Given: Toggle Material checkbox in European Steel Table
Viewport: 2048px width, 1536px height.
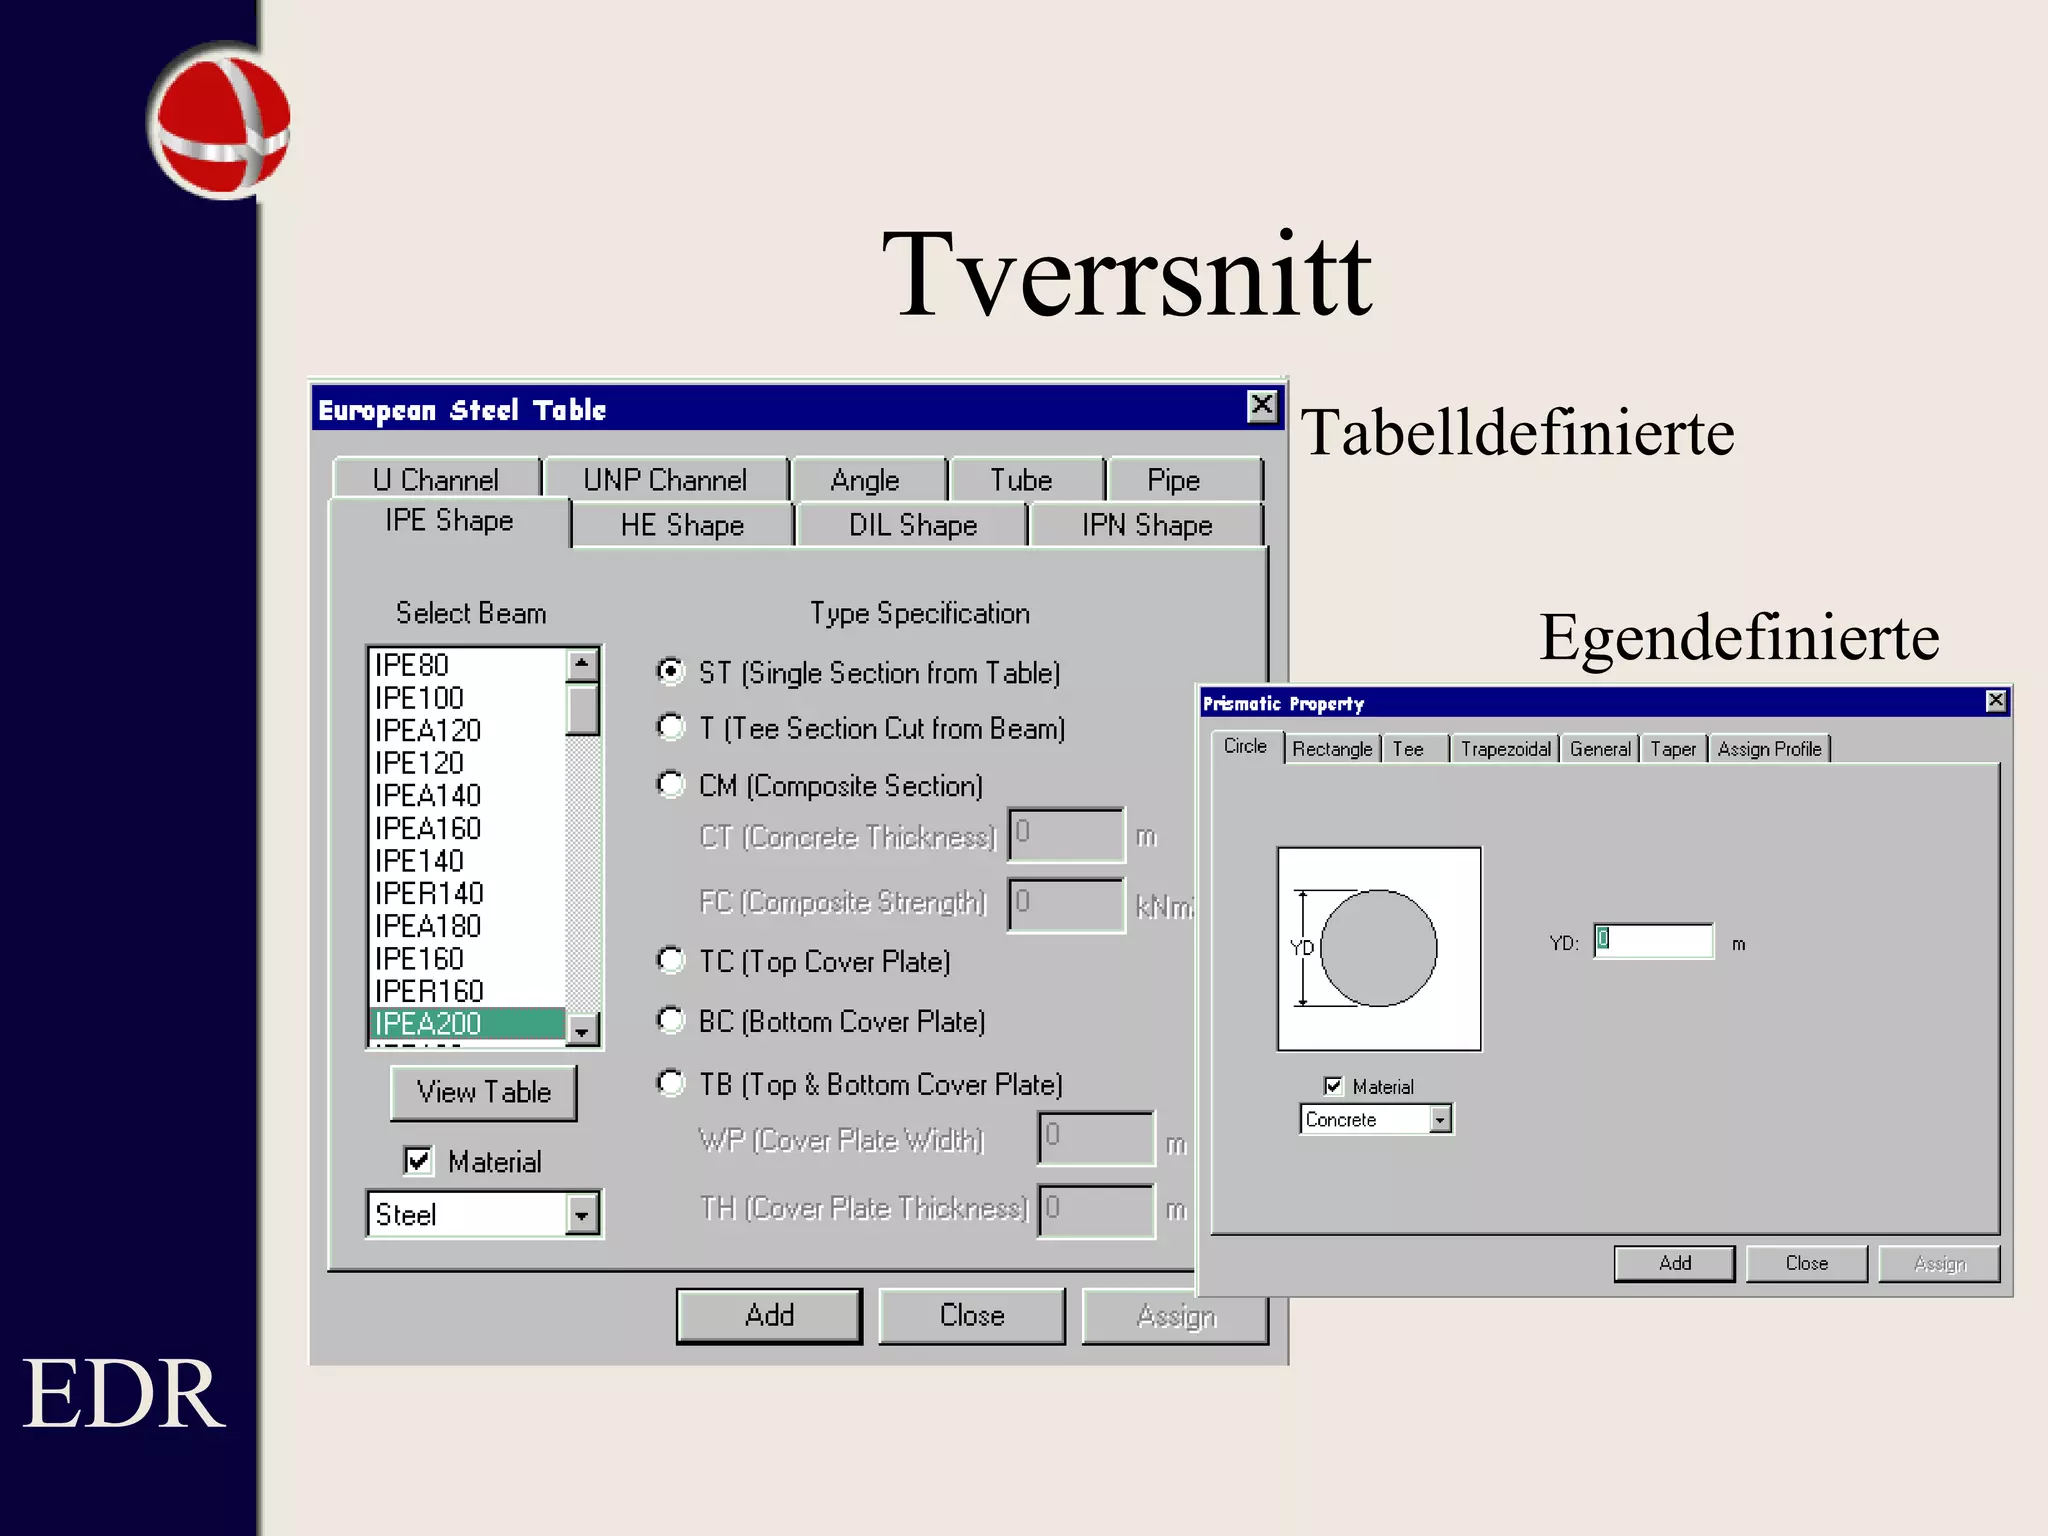Looking at the screenshot, I should [x=418, y=1160].
